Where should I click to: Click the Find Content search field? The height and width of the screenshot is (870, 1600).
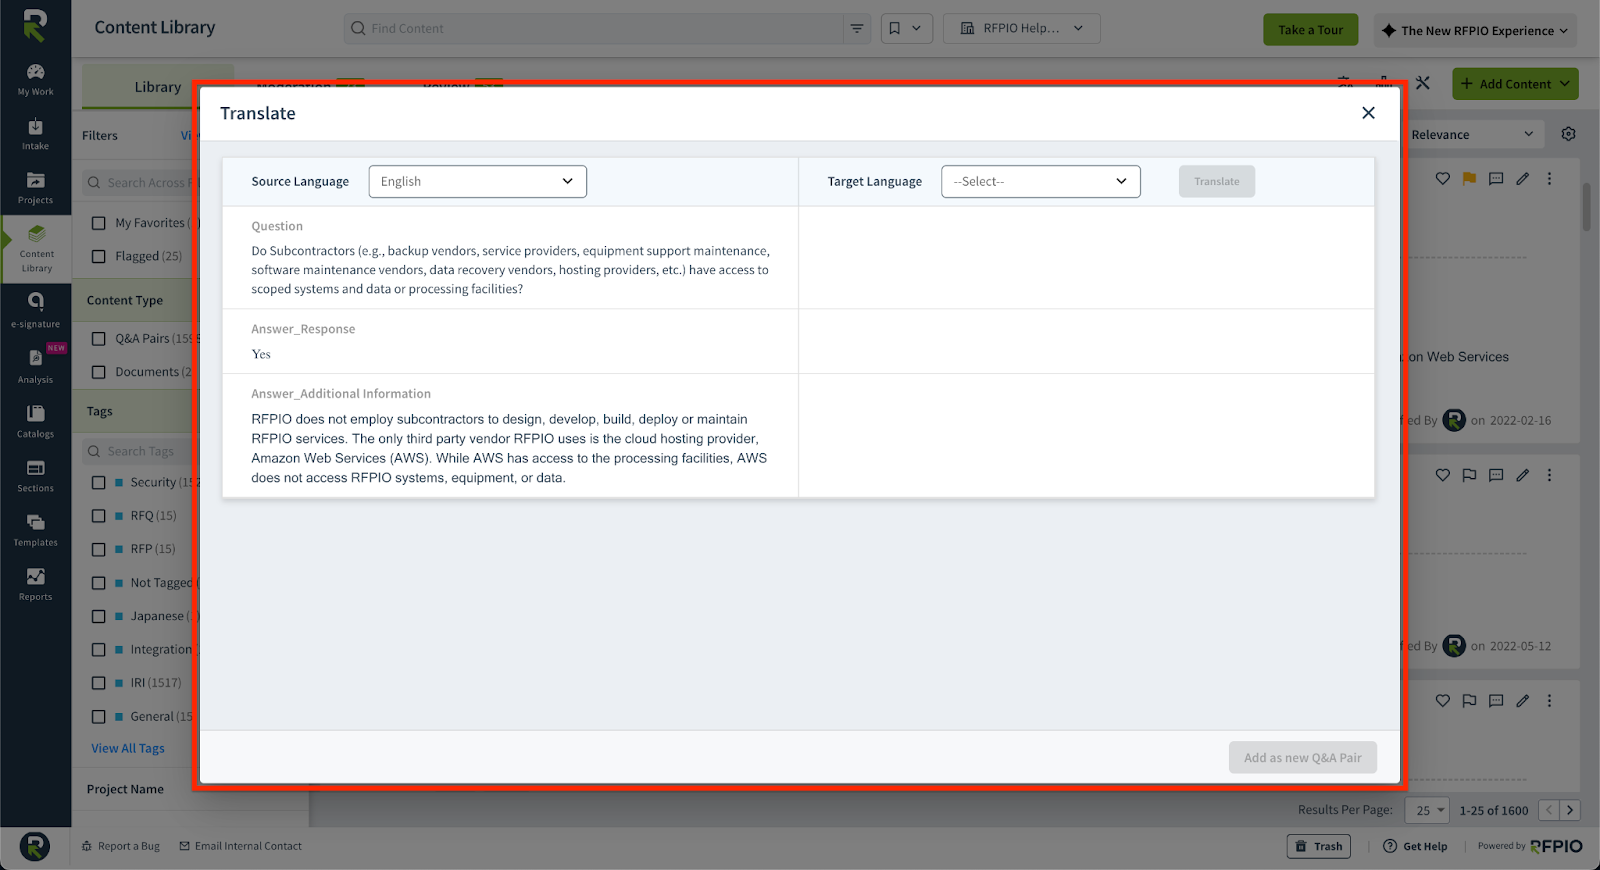(x=594, y=29)
